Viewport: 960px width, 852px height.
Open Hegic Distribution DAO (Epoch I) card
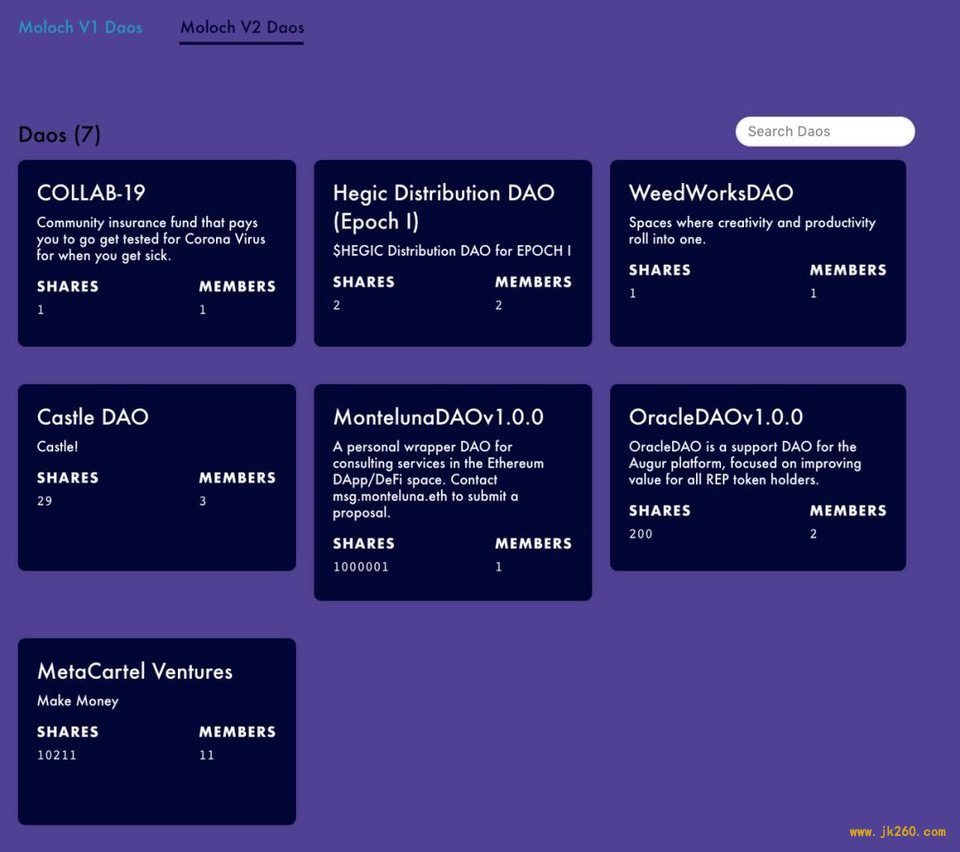[x=453, y=253]
